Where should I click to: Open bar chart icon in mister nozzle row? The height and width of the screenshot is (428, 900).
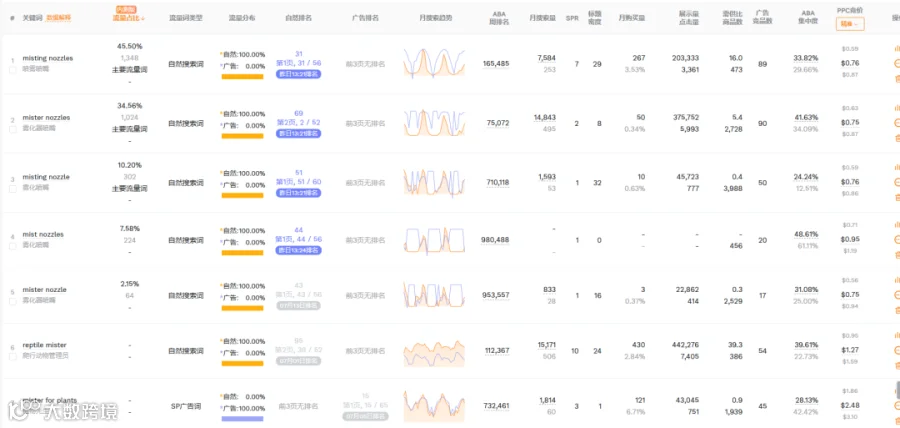tap(897, 280)
